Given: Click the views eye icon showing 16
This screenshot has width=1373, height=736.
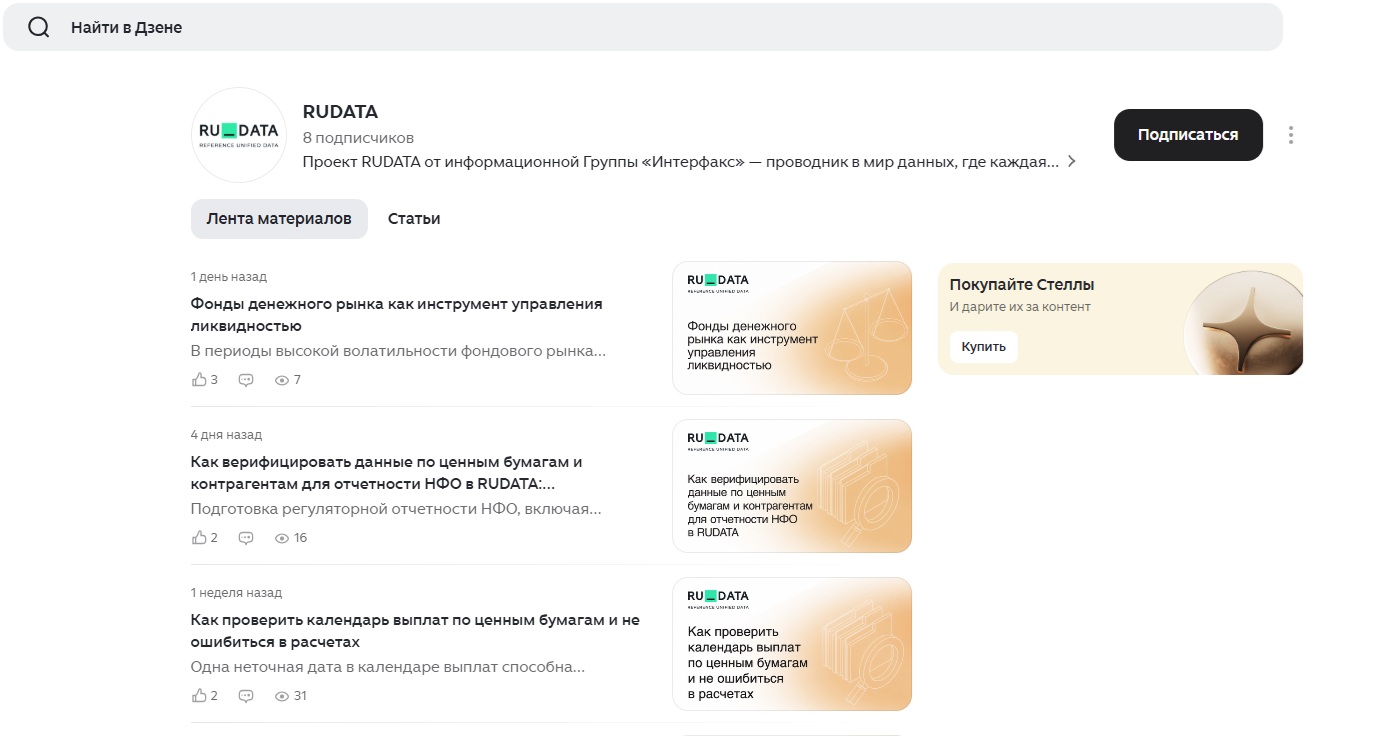Looking at the screenshot, I should 282,538.
